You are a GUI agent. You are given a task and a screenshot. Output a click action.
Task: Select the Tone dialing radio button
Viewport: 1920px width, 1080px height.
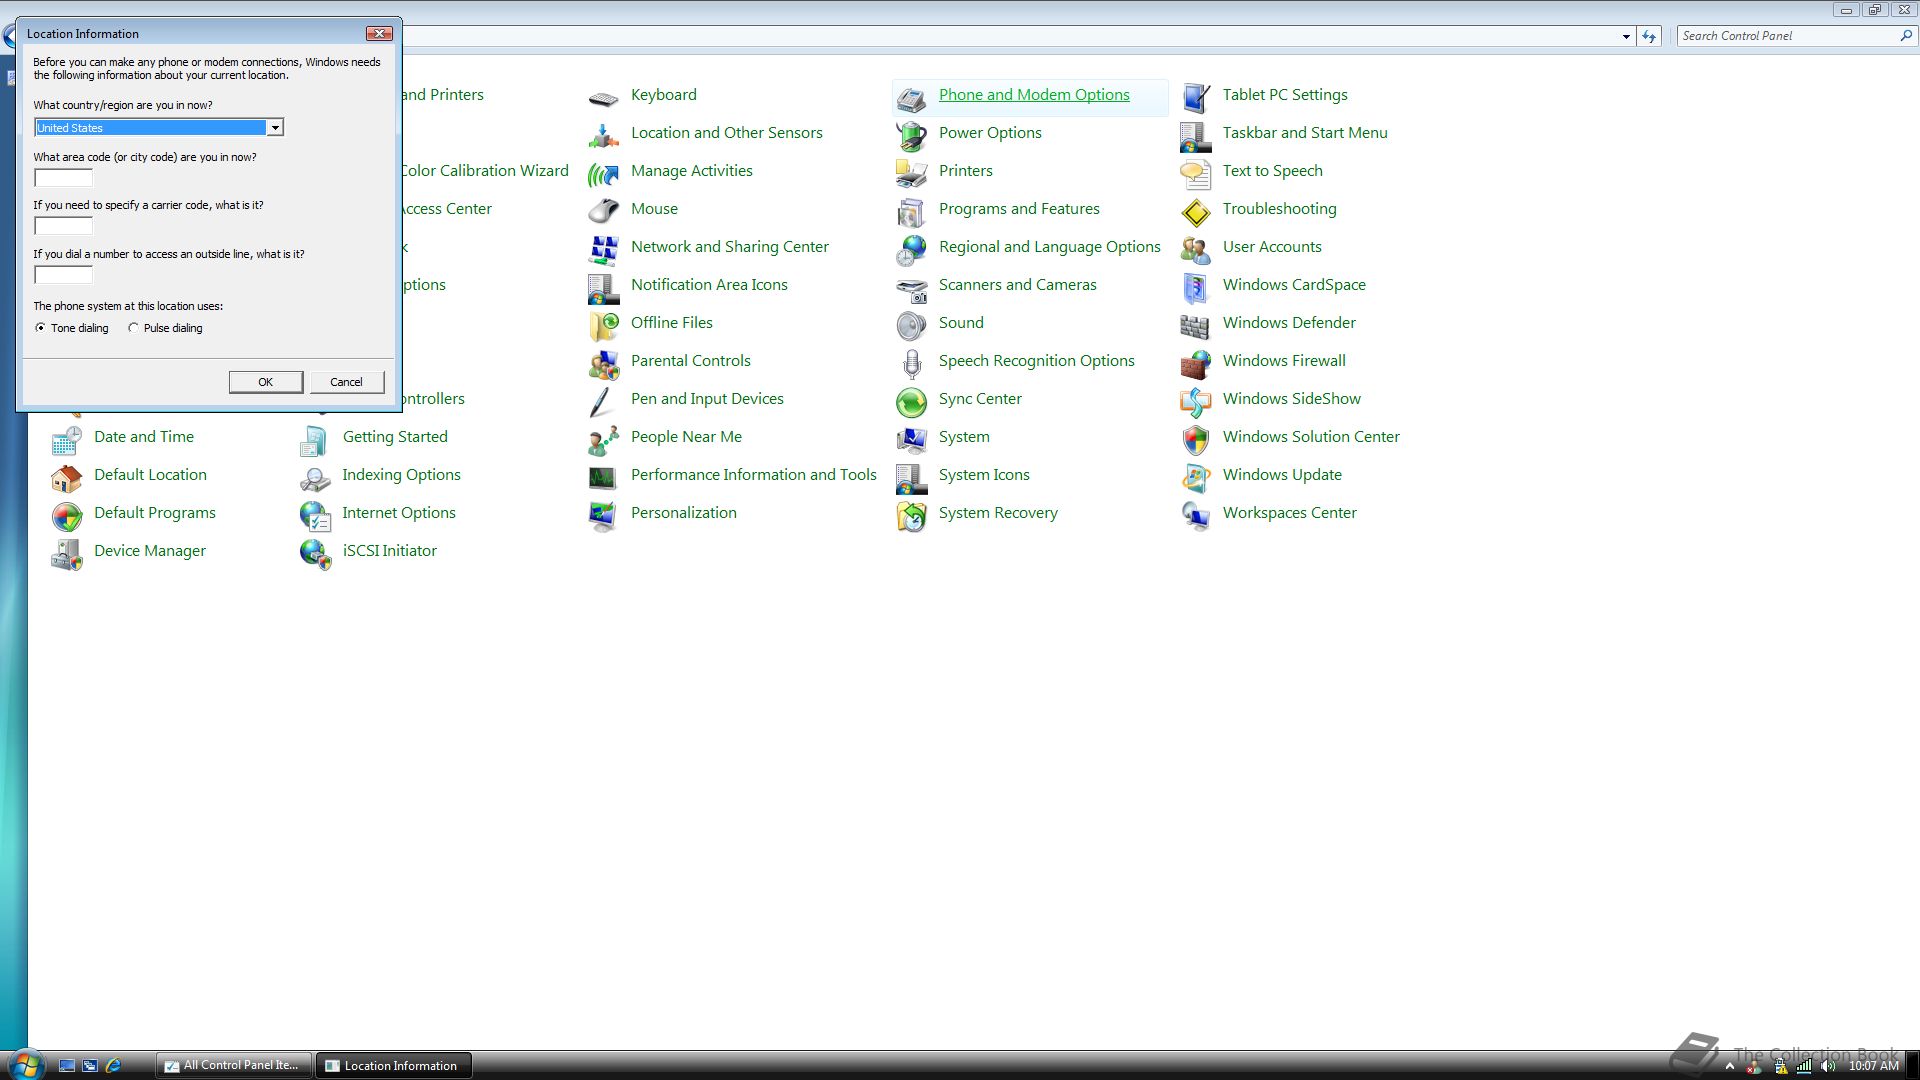[x=40, y=327]
